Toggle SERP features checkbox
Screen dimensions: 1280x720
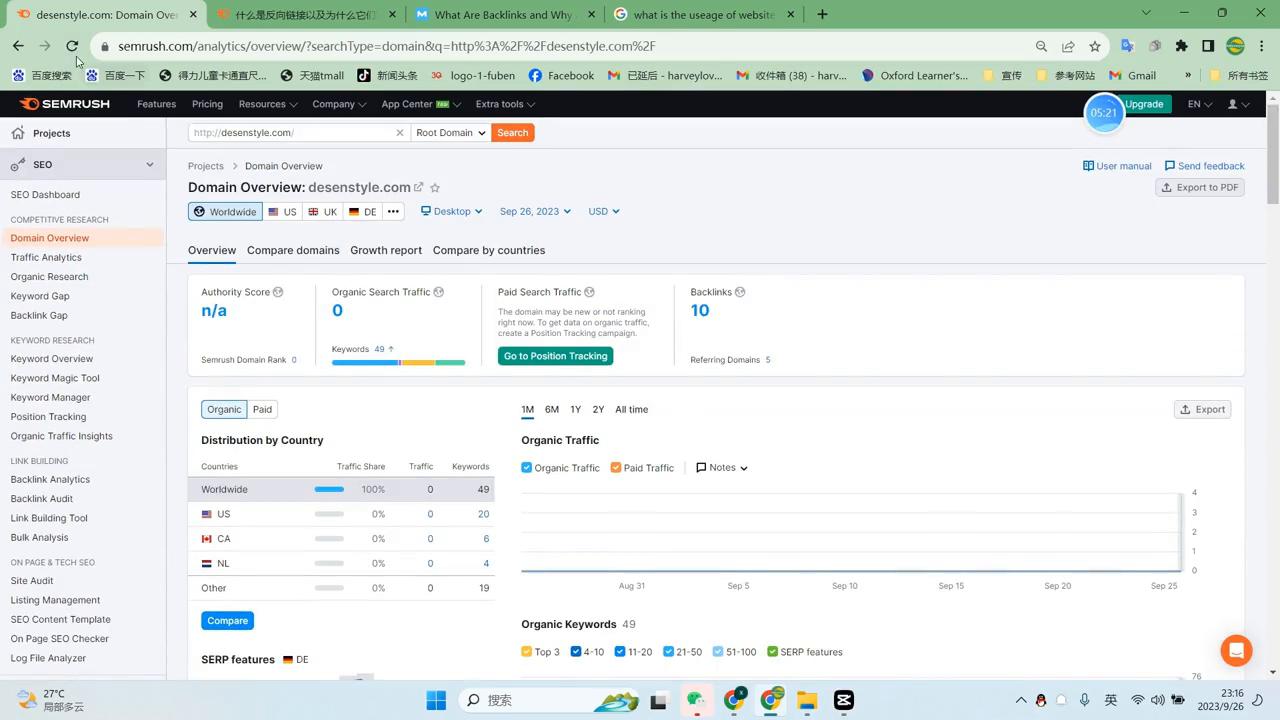[773, 651]
